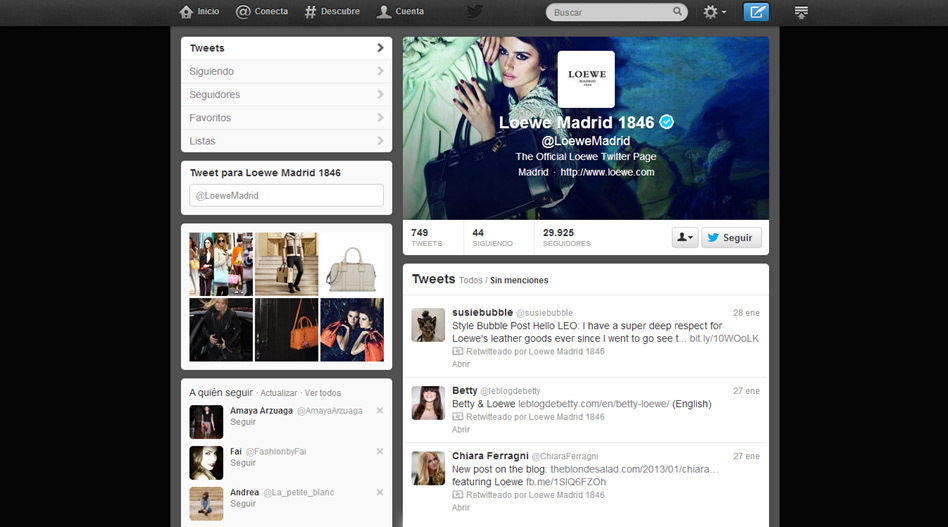948x527 pixels.
Task: Click the retweet icon on Chiara Ferragni's tweet
Action: [458, 495]
